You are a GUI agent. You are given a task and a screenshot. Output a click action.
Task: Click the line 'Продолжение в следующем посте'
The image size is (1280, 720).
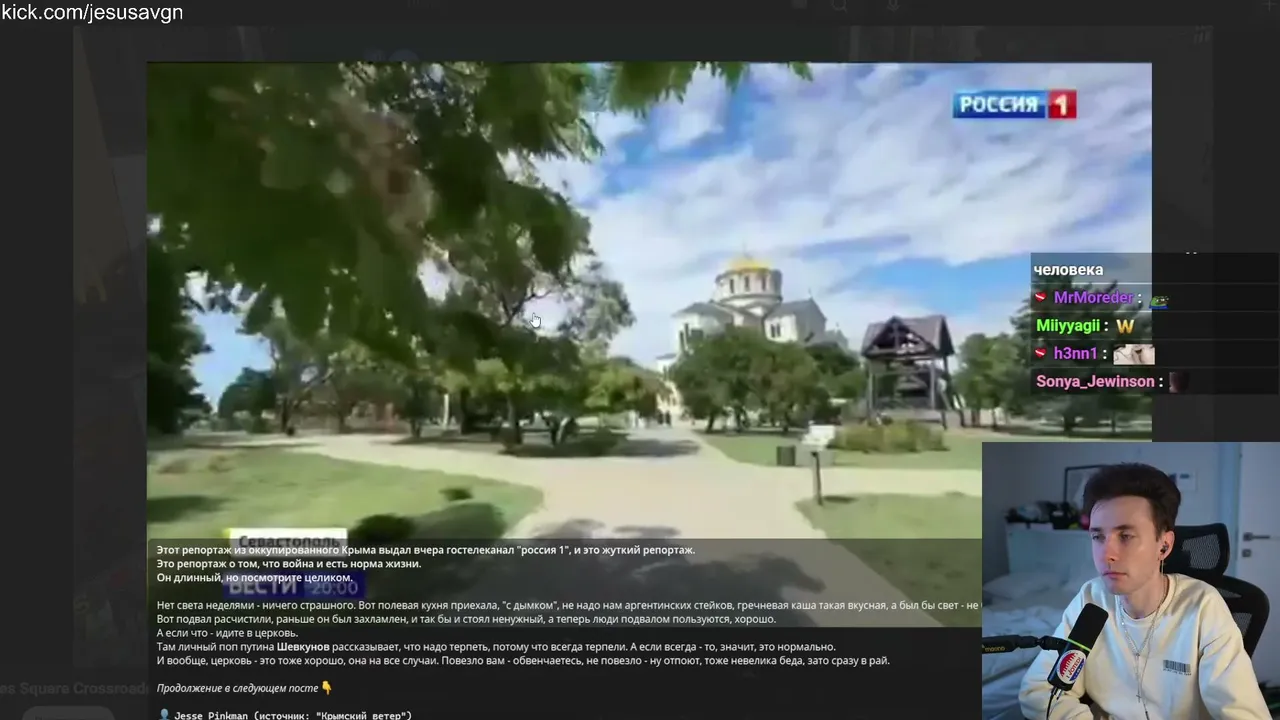coord(236,688)
